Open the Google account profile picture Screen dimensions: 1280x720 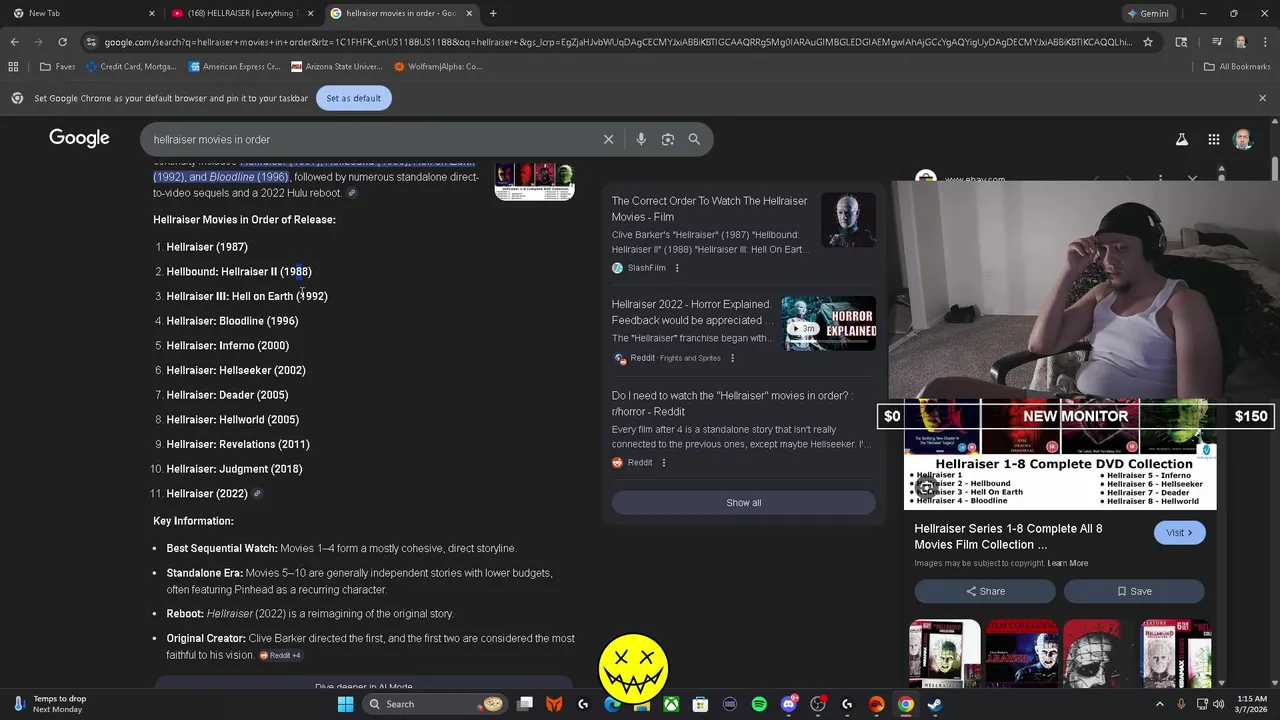coord(1243,140)
